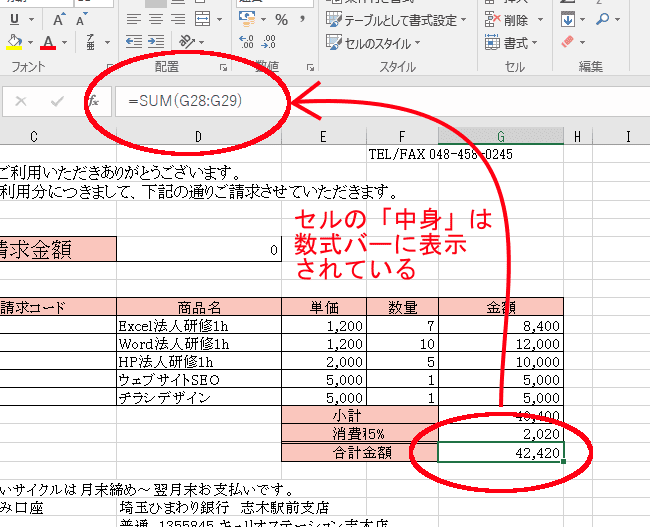Open the alignment settings dialog launcher
650x527 pixels.
[x=222, y=67]
